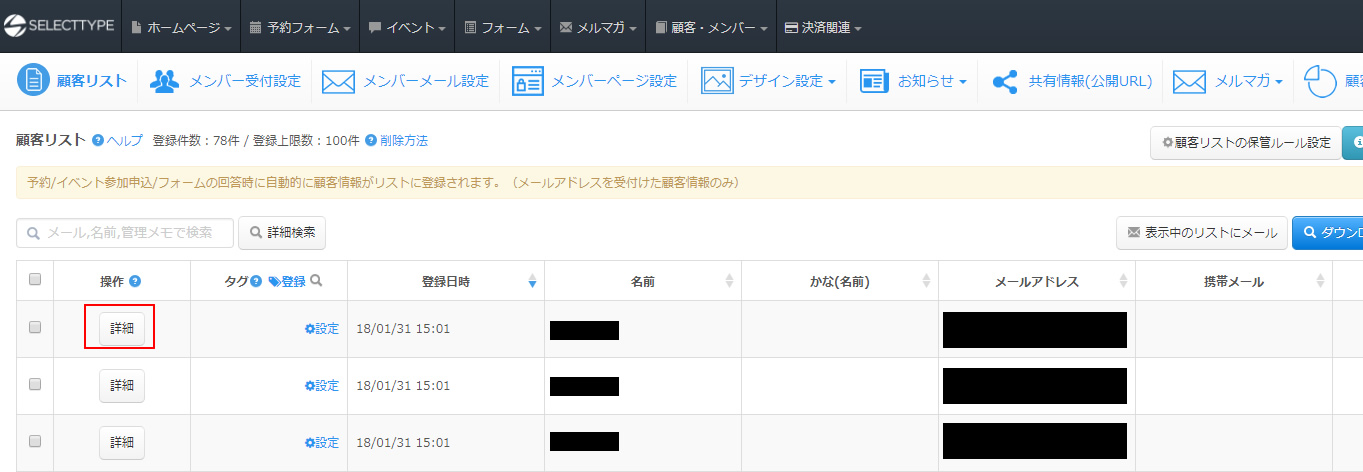Expand the 予約フォーム dropdown menu

300,28
